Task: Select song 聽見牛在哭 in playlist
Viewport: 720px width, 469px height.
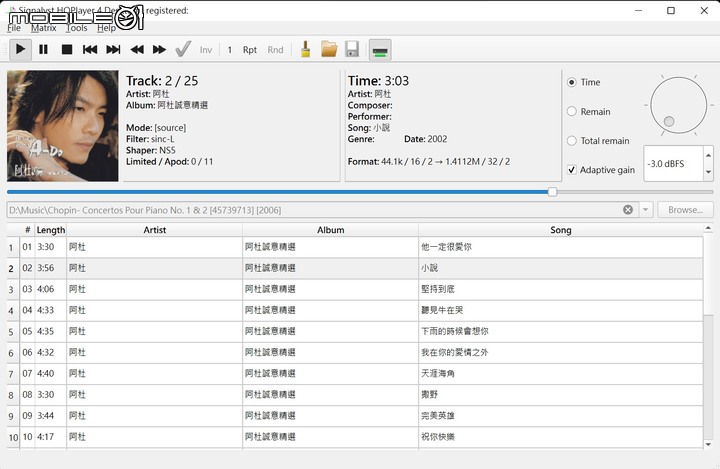Action: click(x=442, y=311)
